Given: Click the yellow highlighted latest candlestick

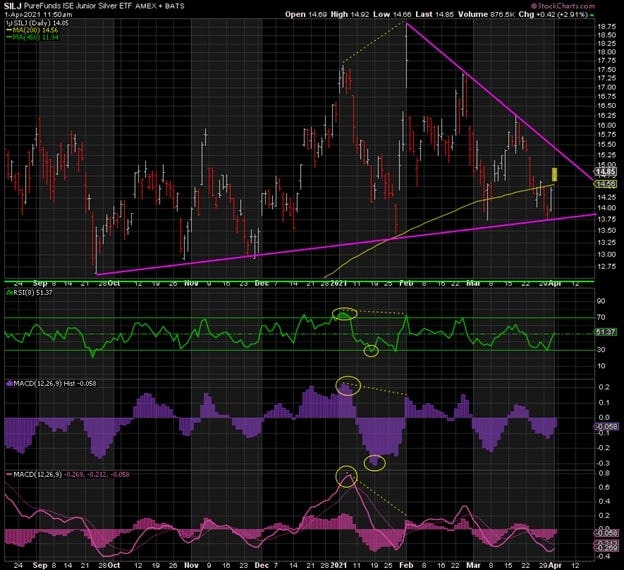Looking at the screenshot, I should pos(554,174).
